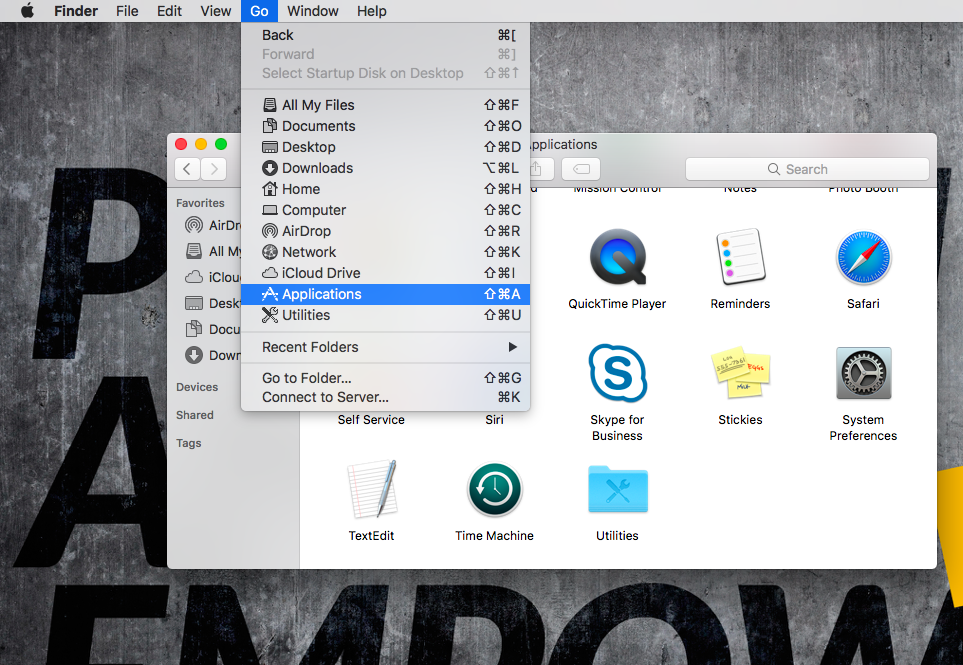Launch Safari from Applications window
The height and width of the screenshot is (665, 963).
863,259
